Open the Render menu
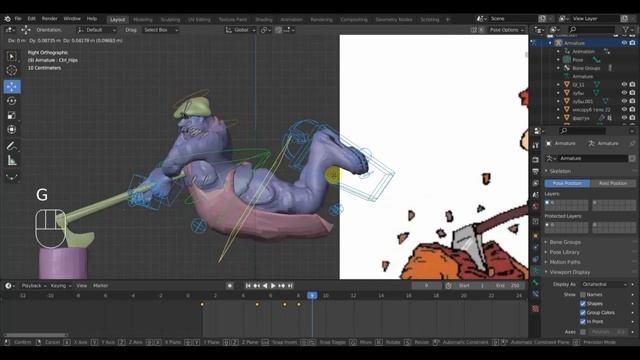This screenshot has width=640, height=360. coord(49,19)
